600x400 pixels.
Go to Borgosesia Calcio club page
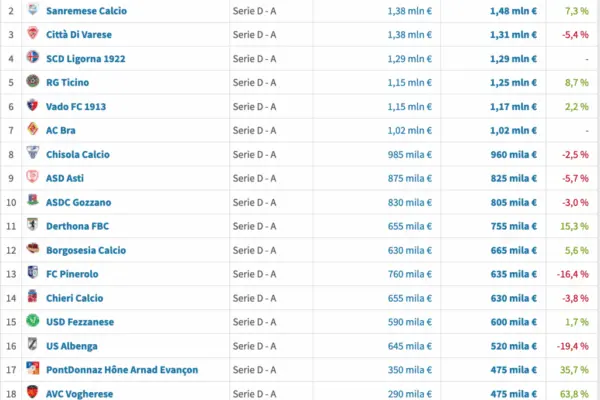click(99, 250)
